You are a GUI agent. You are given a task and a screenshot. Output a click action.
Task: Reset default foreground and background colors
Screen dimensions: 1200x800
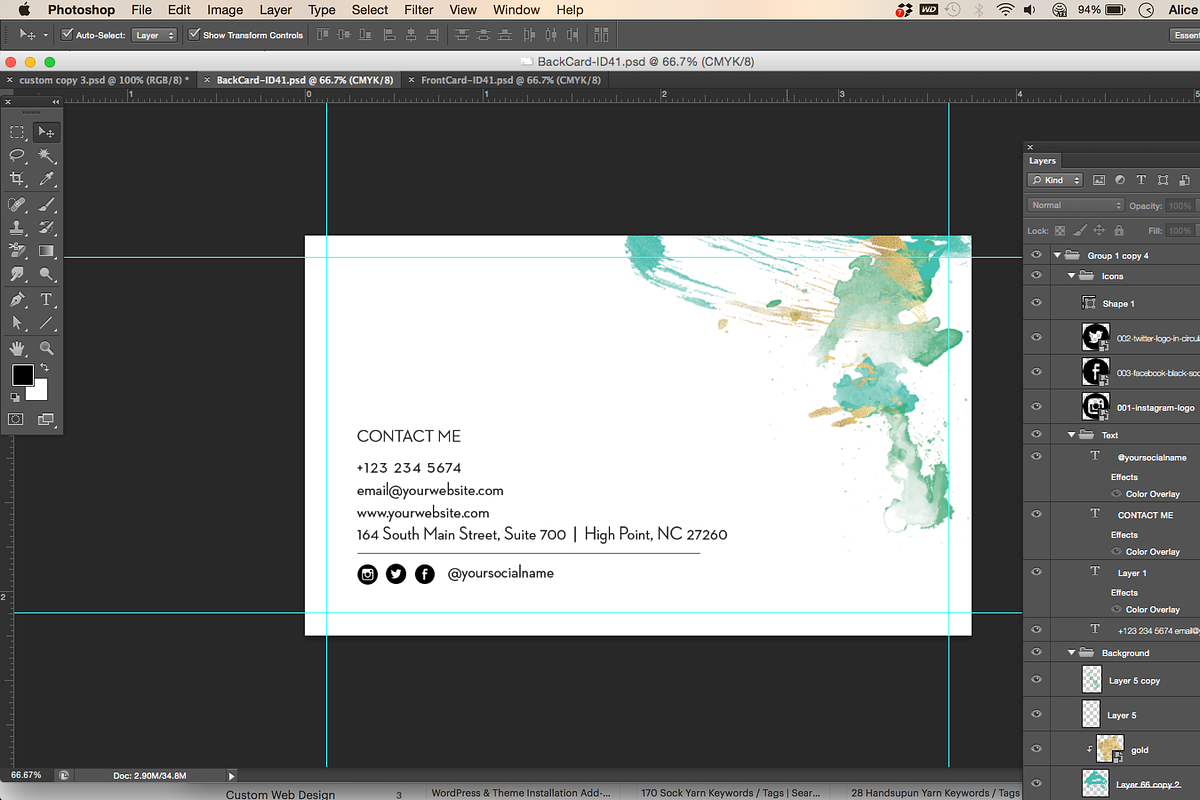[15, 397]
